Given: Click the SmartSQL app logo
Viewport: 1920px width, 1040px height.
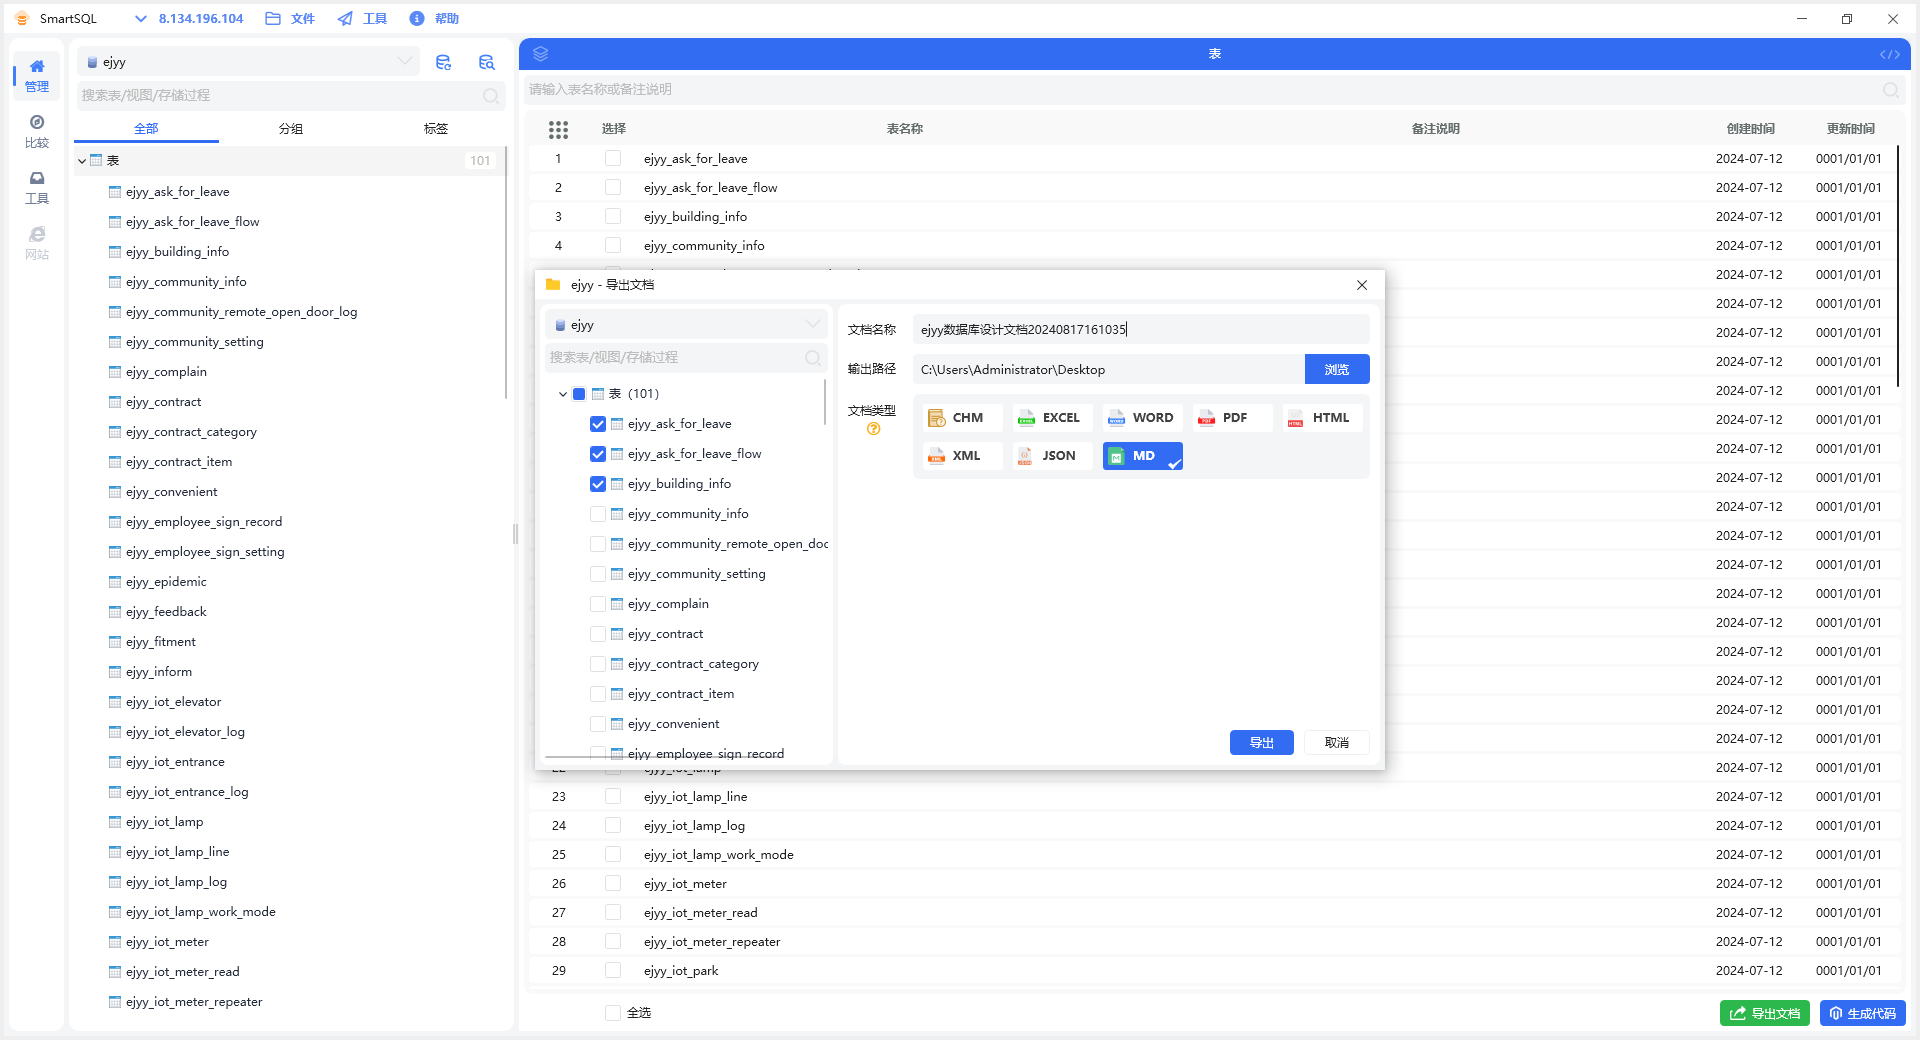Looking at the screenshot, I should [22, 19].
